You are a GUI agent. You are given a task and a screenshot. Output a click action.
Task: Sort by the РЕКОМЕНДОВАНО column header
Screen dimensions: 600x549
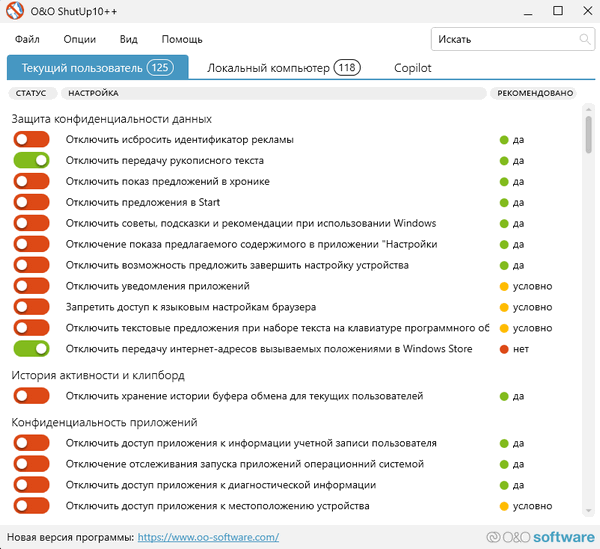click(x=535, y=93)
